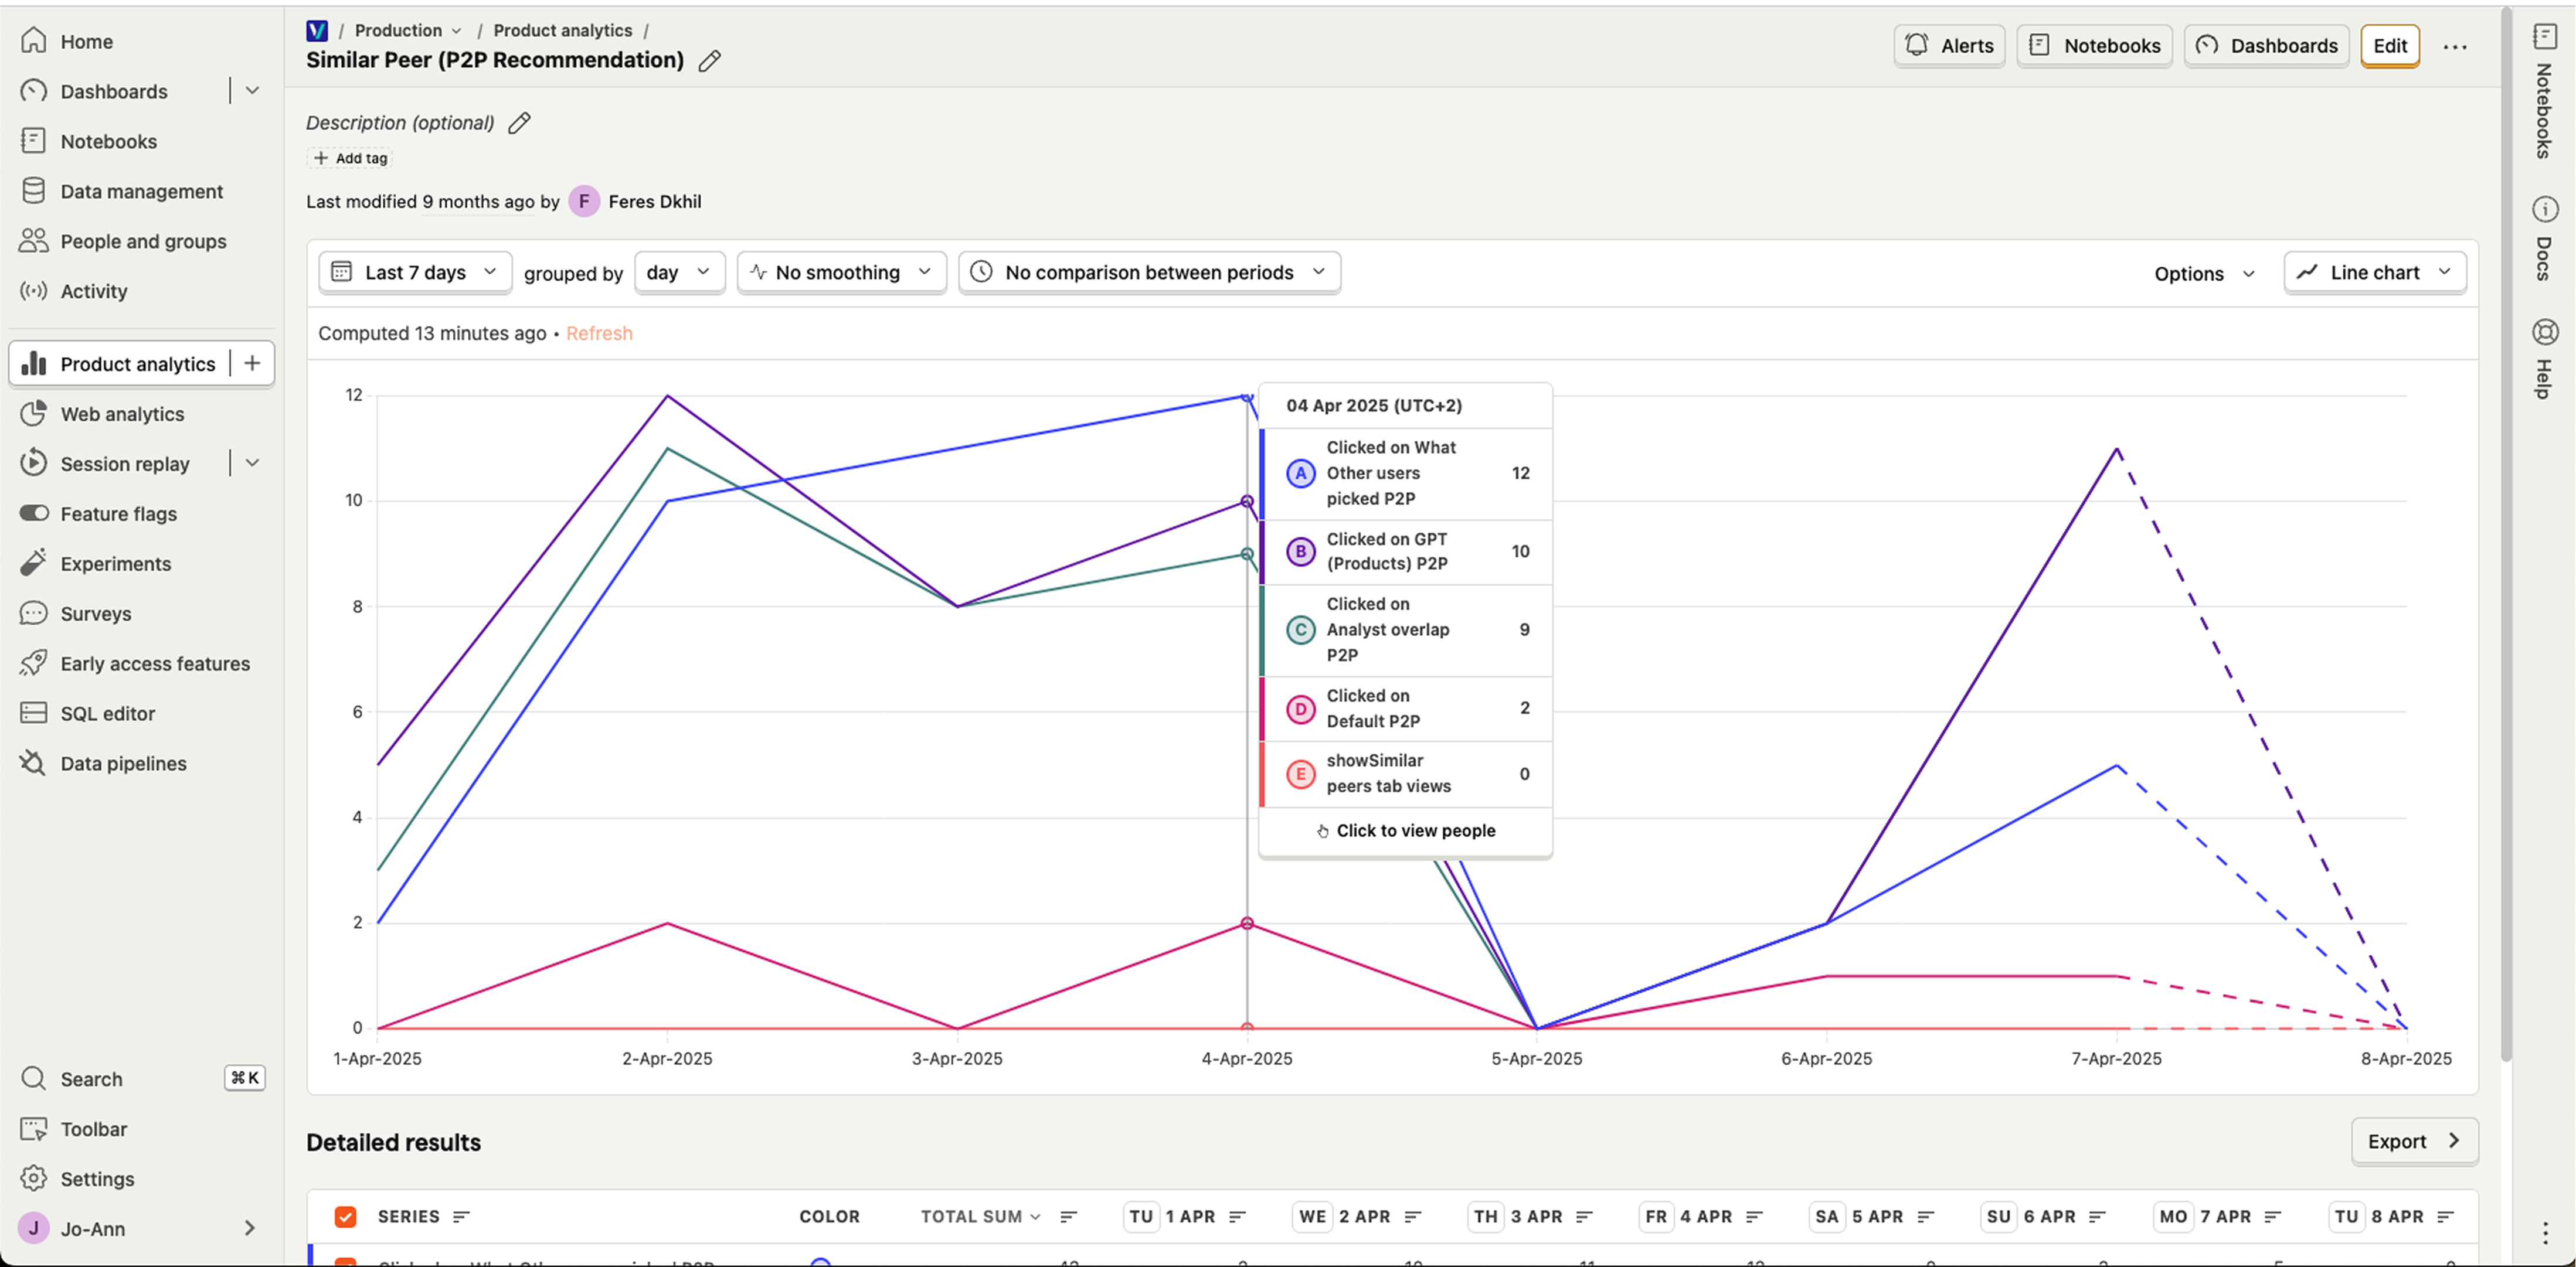
Task: Click the Export button
Action: tap(2413, 1141)
